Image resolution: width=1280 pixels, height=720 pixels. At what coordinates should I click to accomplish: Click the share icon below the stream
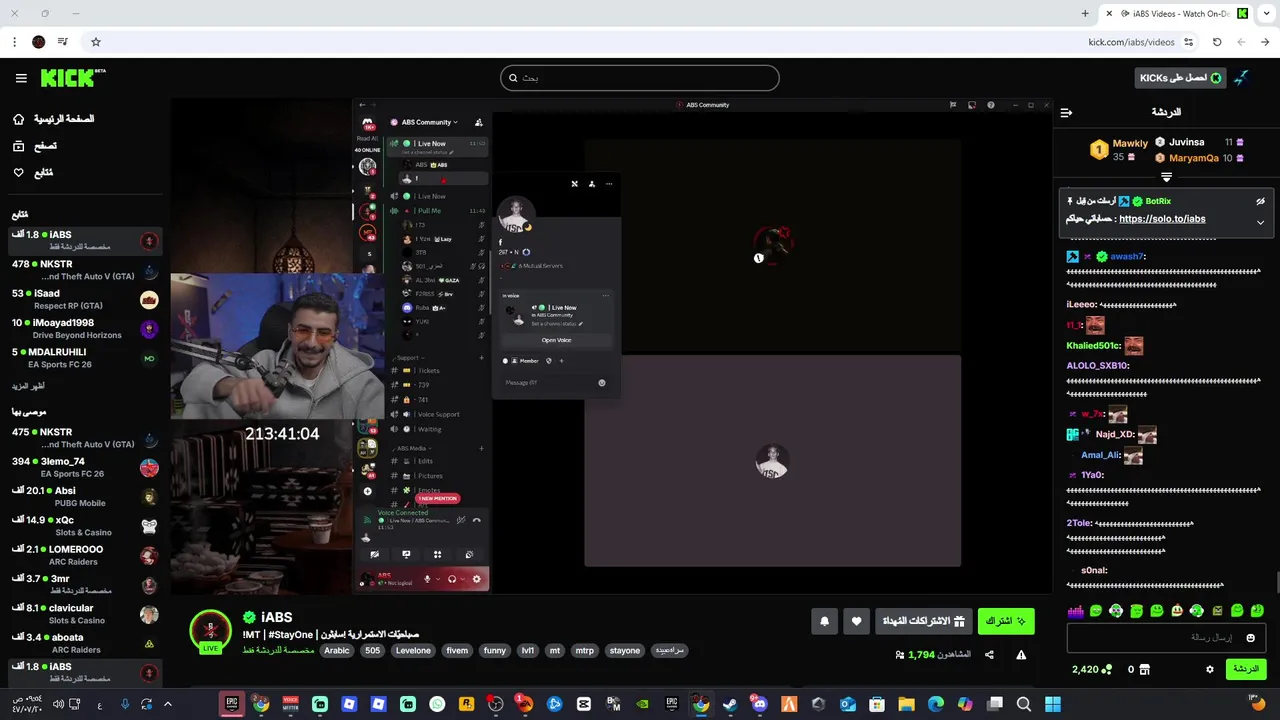(x=989, y=655)
